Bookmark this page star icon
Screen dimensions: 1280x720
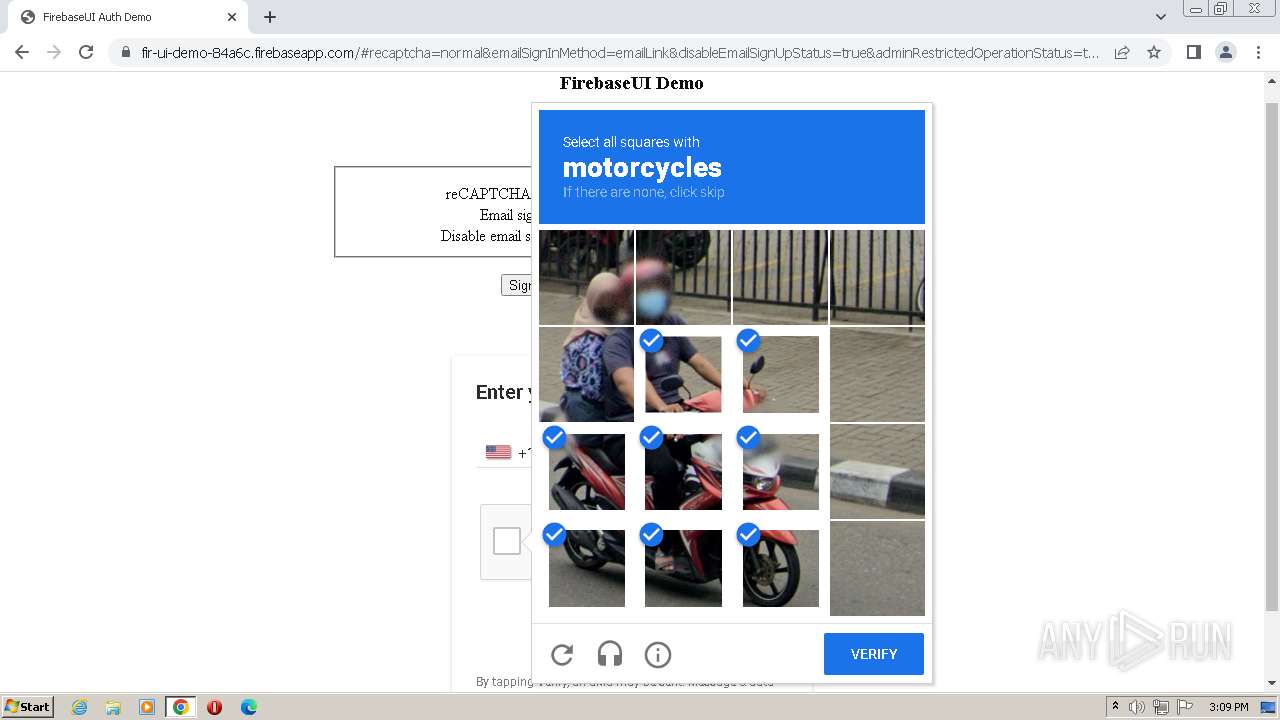coord(1154,52)
